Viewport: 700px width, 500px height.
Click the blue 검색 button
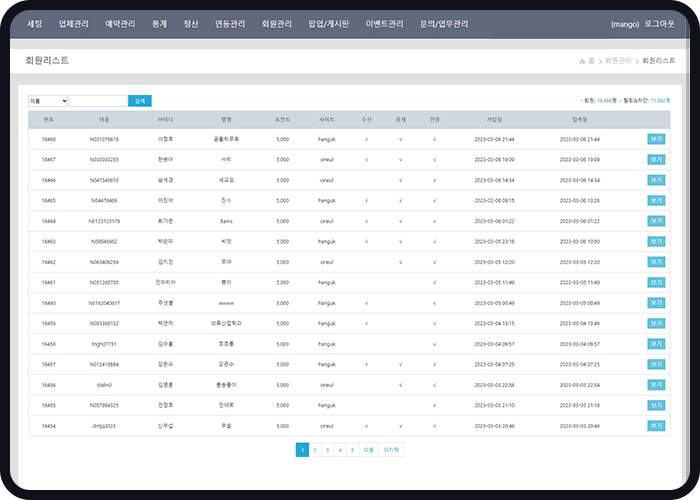140,101
